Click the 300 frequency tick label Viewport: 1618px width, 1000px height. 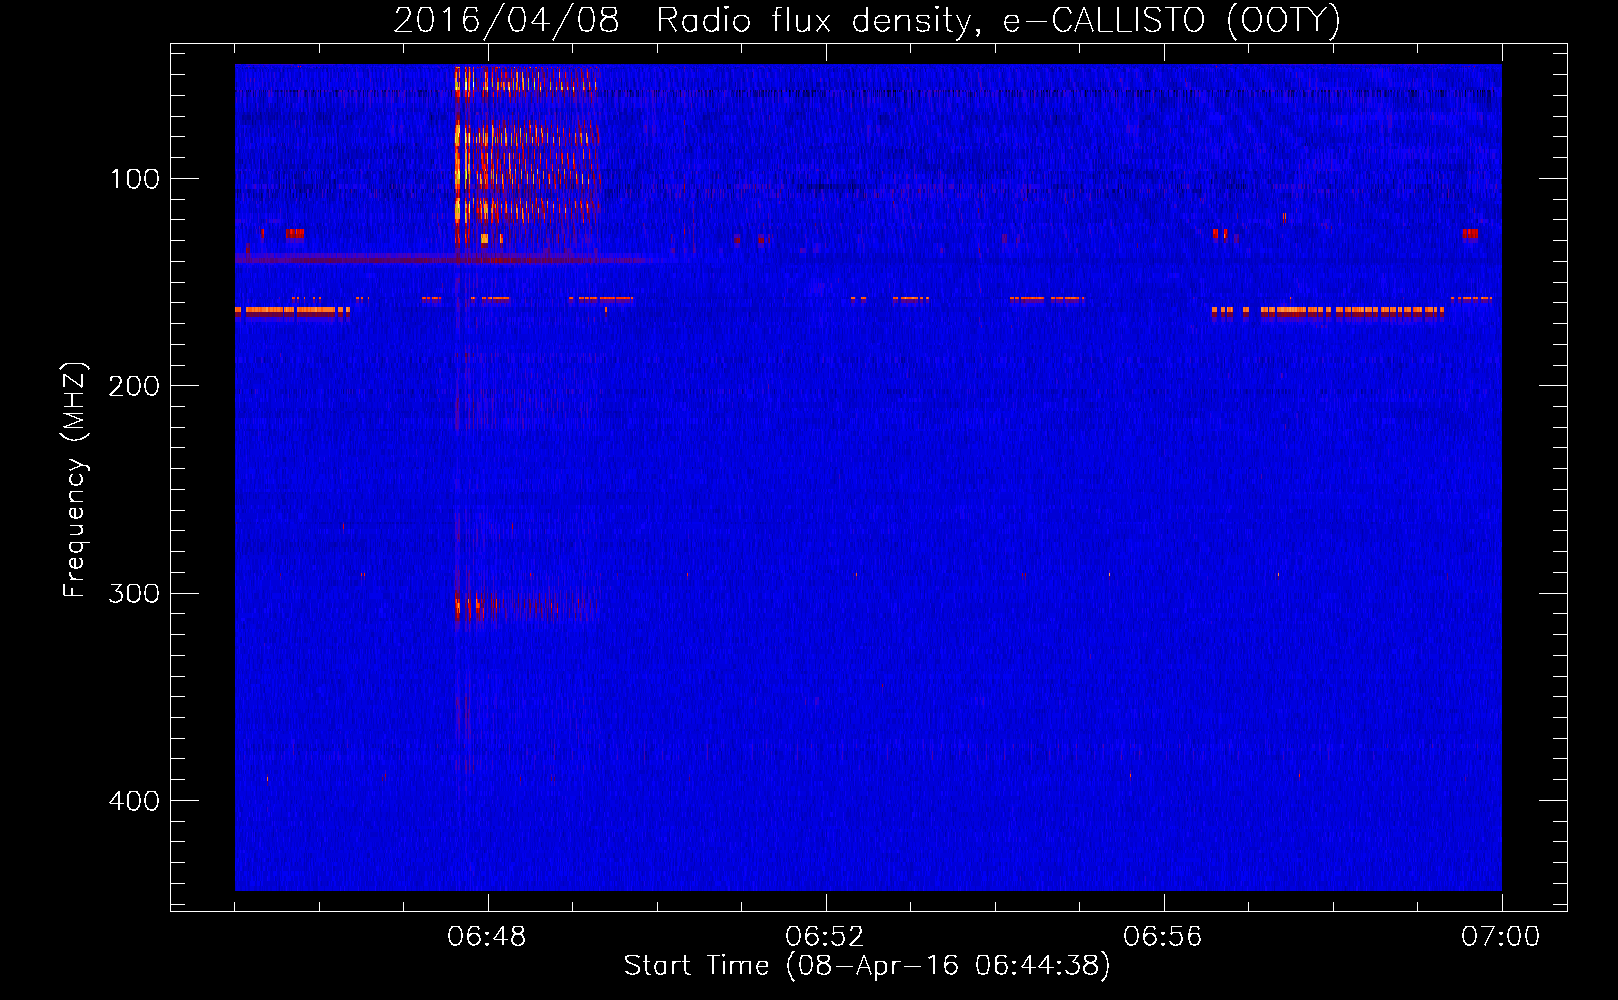point(134,593)
